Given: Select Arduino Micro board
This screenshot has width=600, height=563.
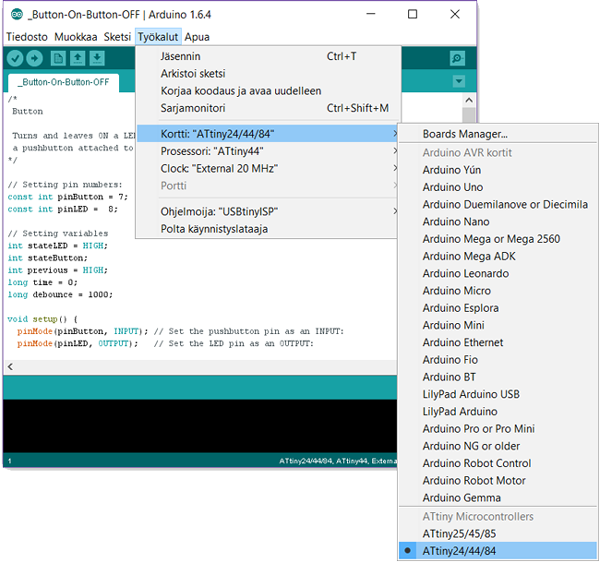Looking at the screenshot, I should point(498,290).
